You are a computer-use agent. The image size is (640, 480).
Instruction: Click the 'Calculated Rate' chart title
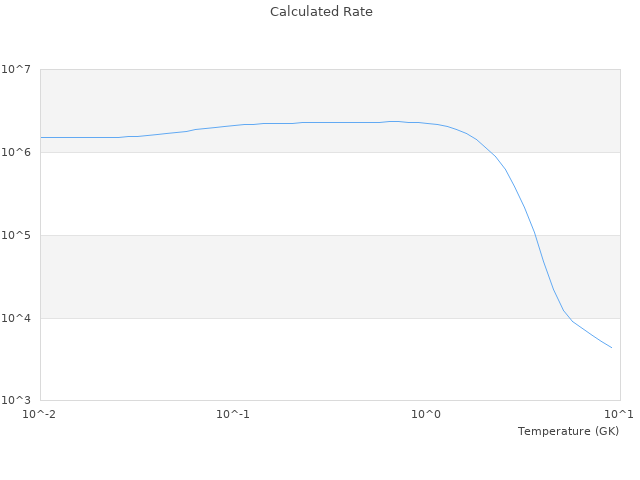click(320, 12)
